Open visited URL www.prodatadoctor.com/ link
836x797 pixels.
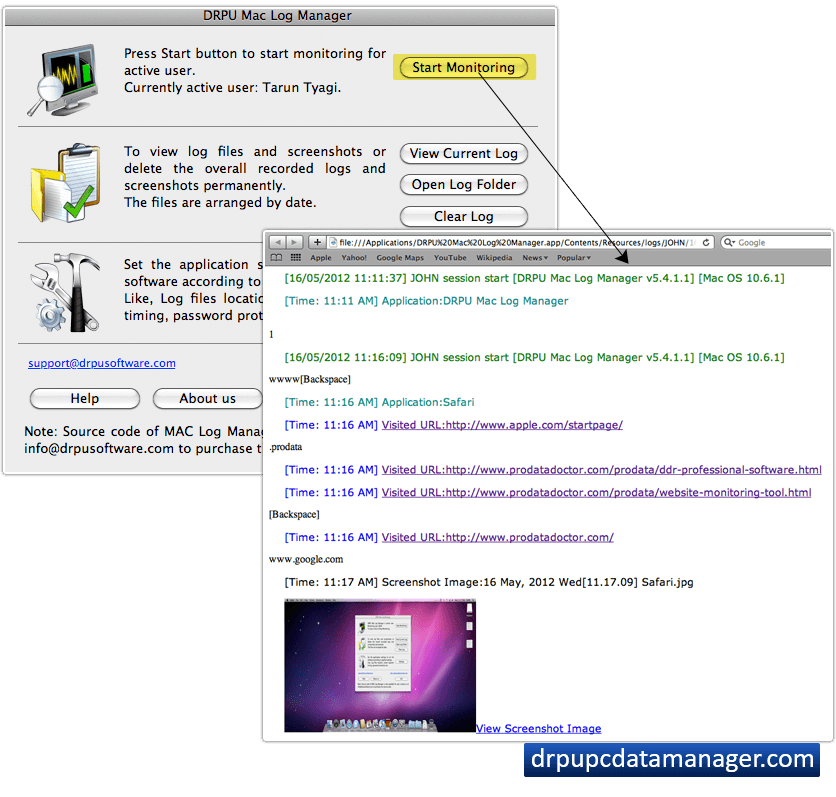497,537
